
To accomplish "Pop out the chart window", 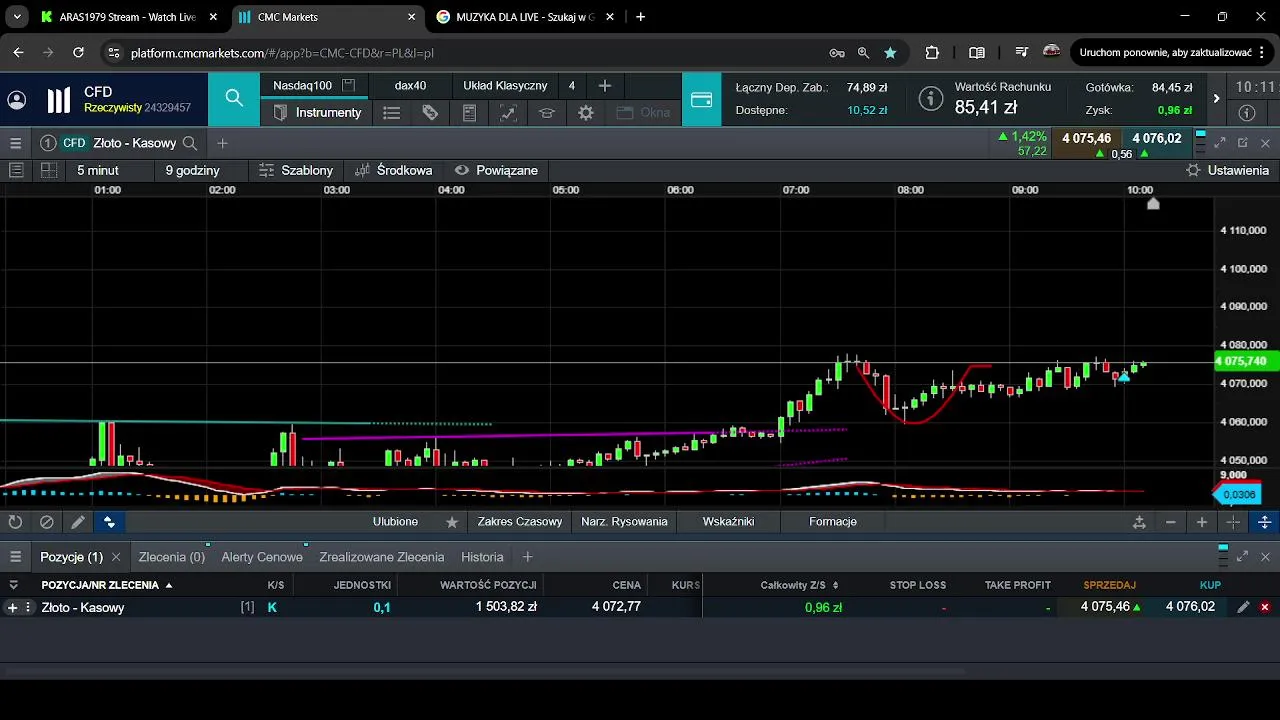I will pos(1243,143).
